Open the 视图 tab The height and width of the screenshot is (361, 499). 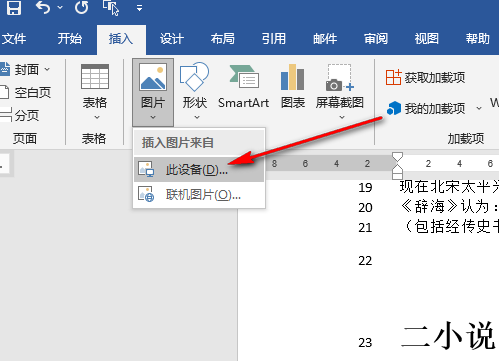point(427,39)
